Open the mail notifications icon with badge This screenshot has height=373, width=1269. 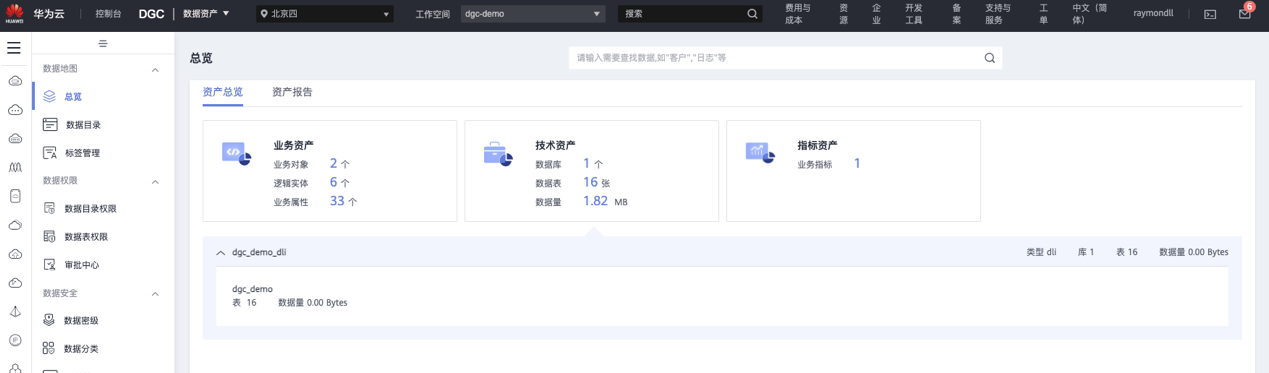[x=1245, y=13]
